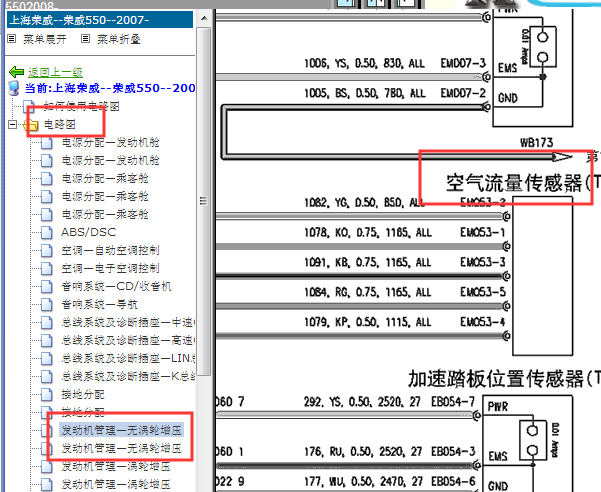Open the ABS/DSC diagram
Image resolution: width=601 pixels, height=492 pixels.
point(88,232)
